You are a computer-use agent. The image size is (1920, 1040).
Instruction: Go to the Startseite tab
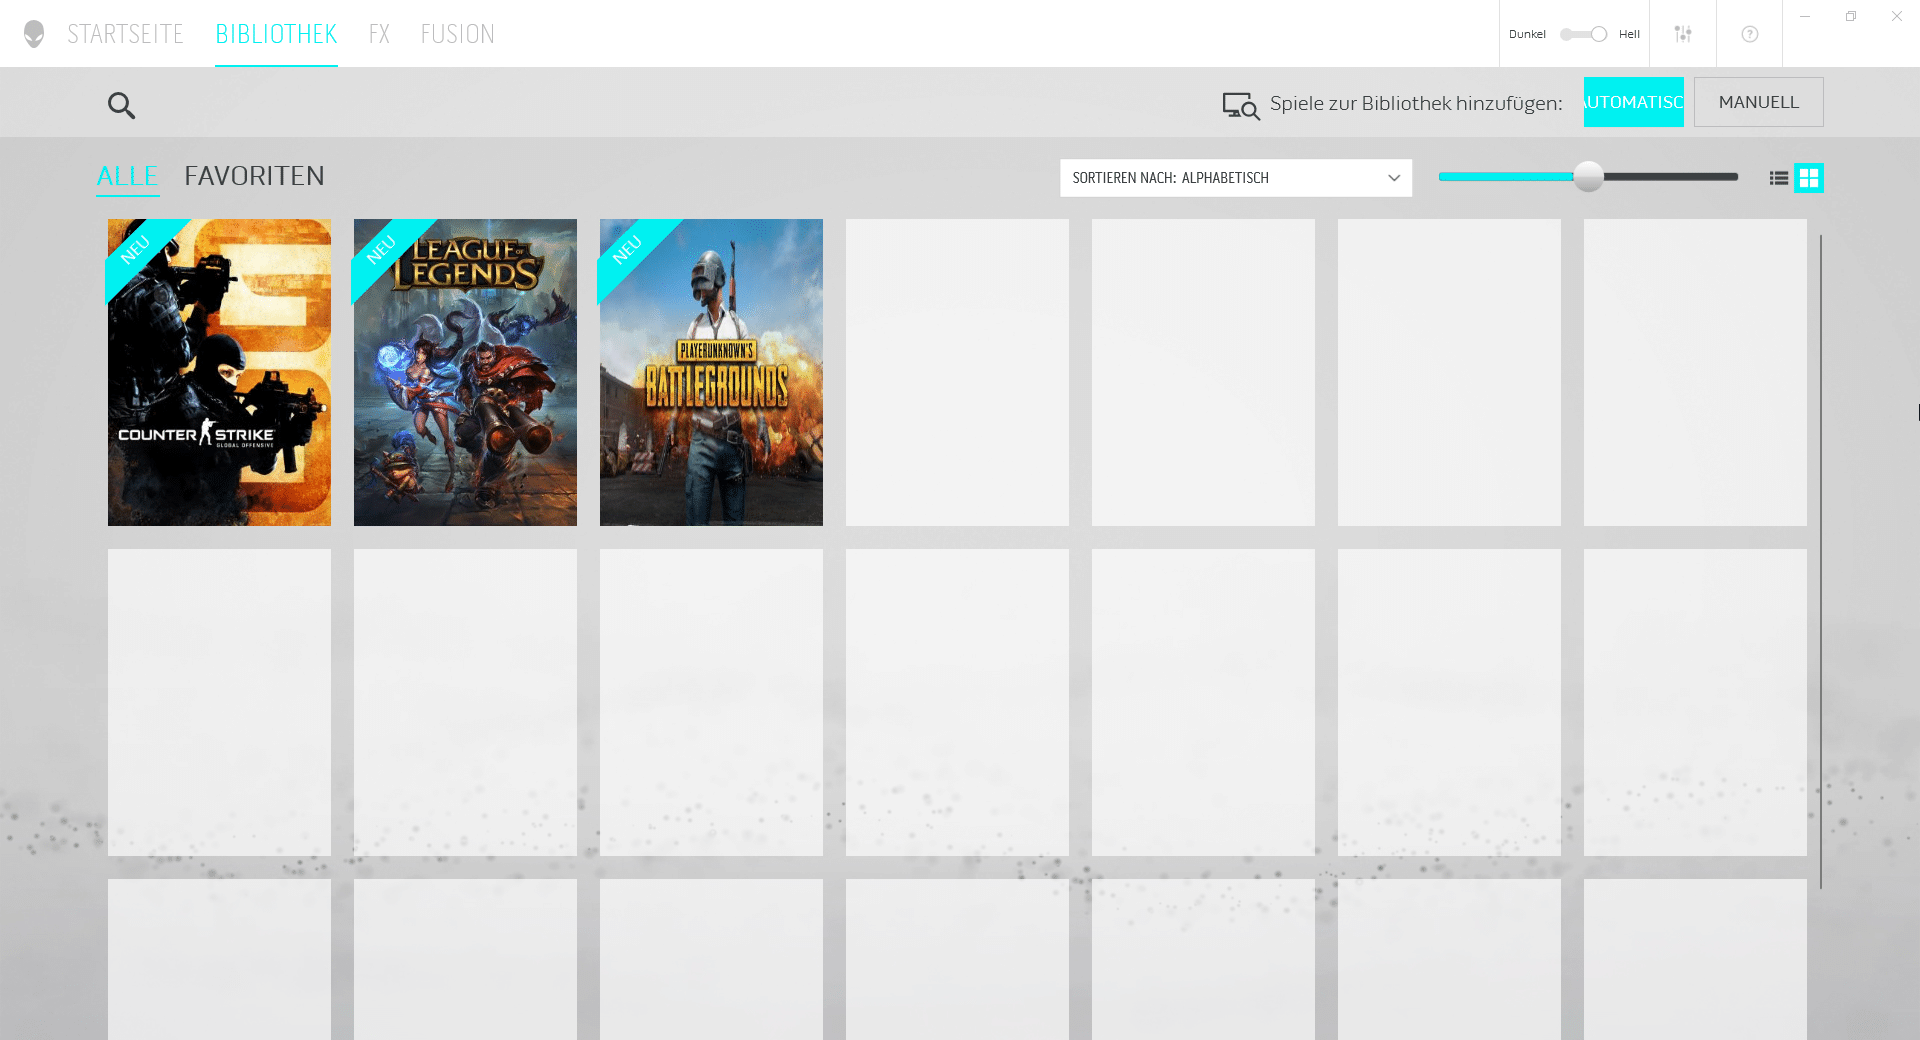coord(125,34)
